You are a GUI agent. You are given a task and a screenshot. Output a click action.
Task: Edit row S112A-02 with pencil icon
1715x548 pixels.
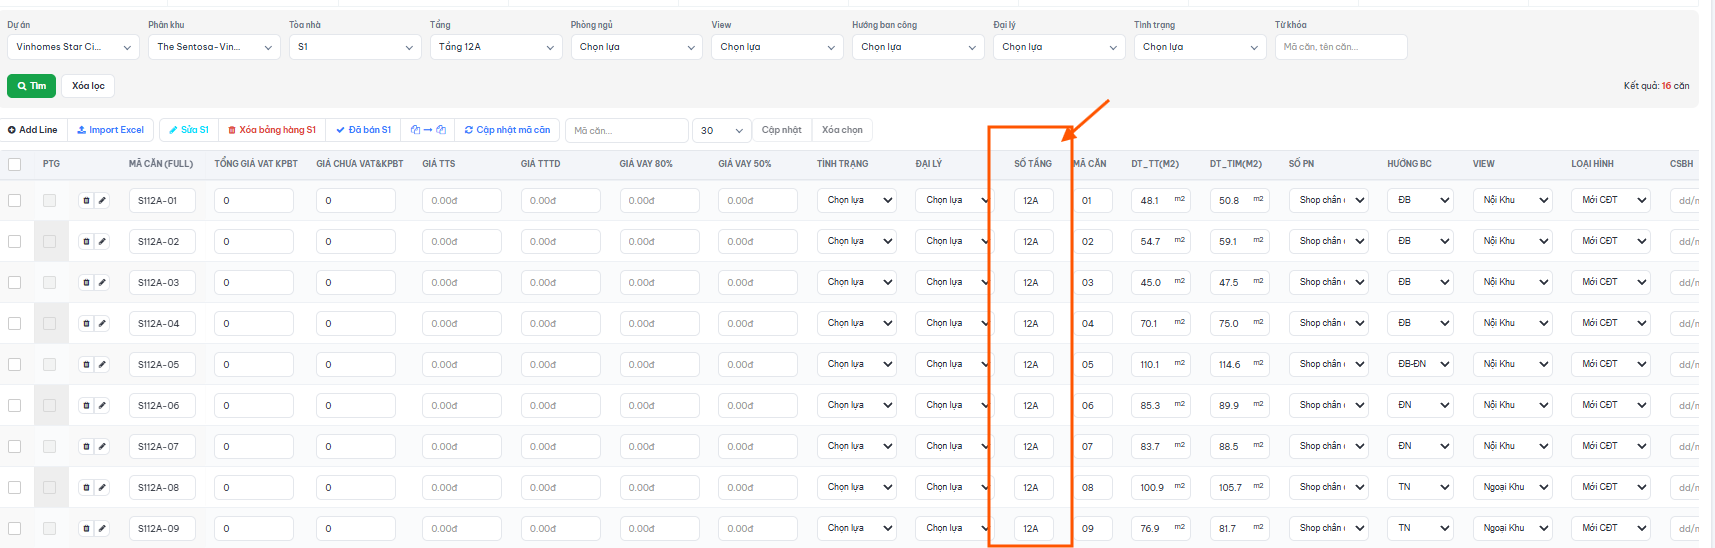click(x=102, y=242)
